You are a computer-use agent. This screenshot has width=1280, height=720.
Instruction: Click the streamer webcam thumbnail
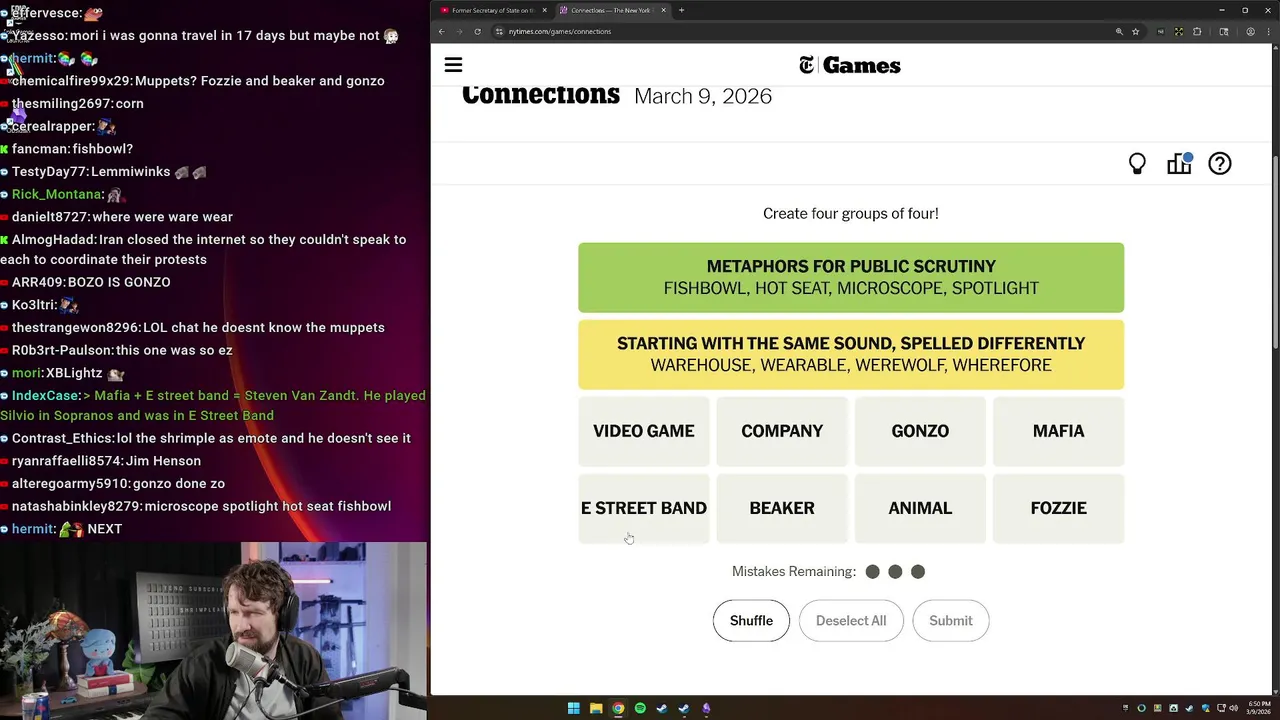(214, 631)
